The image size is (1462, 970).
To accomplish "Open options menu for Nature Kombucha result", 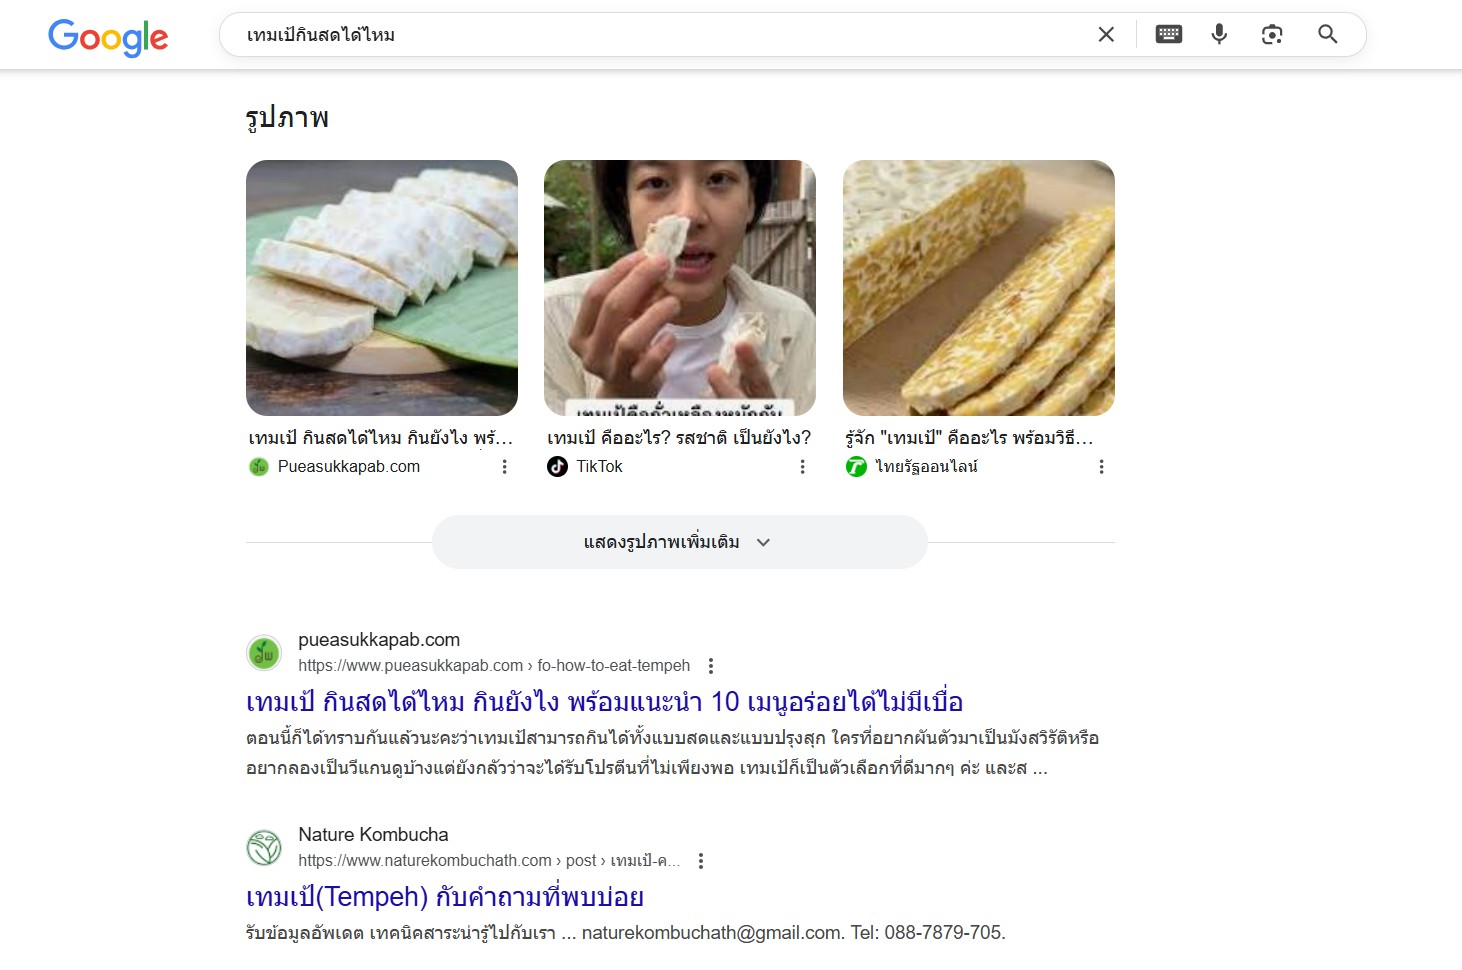I will pyautogui.click(x=701, y=861).
